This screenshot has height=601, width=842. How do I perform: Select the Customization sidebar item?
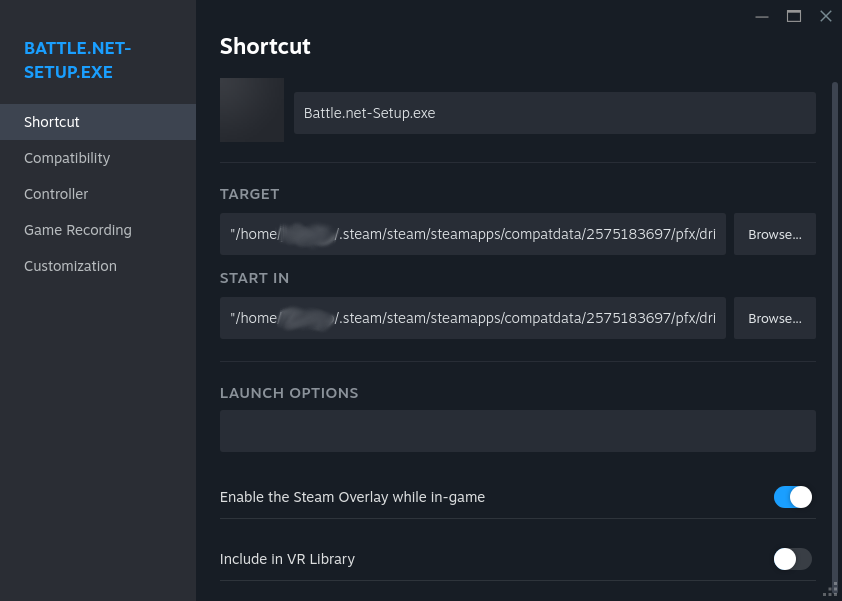(70, 266)
